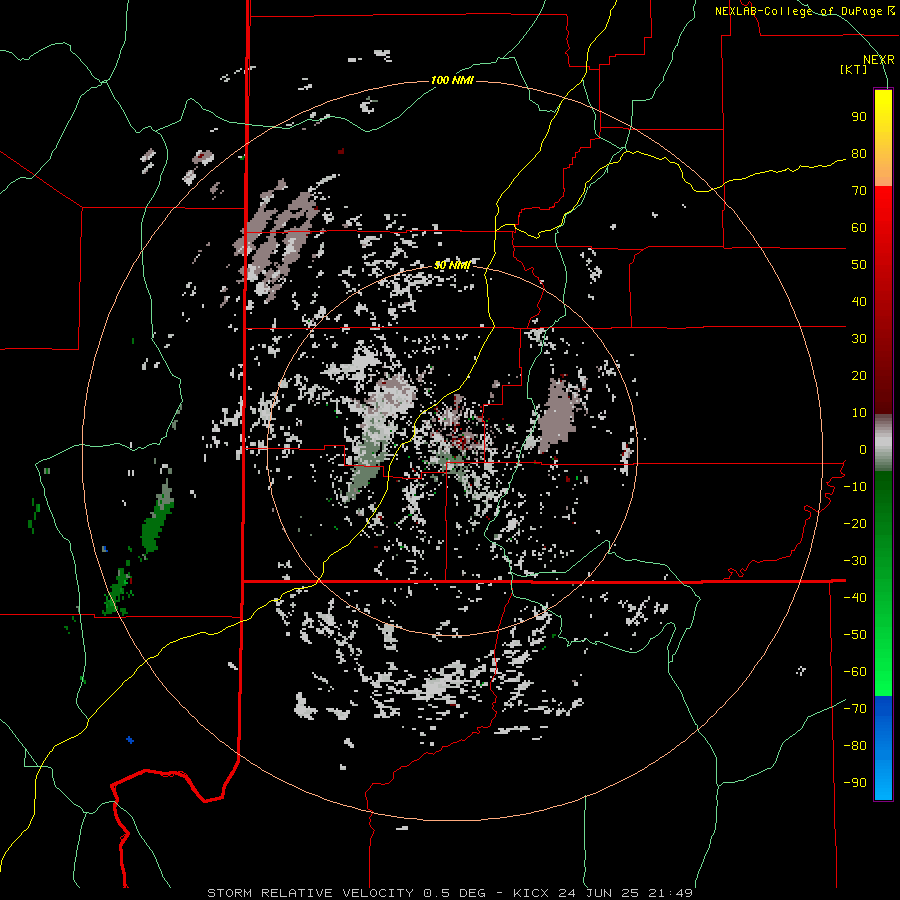Click the KICX station identifier in caption
This screenshot has height=900, width=900.
point(531,893)
